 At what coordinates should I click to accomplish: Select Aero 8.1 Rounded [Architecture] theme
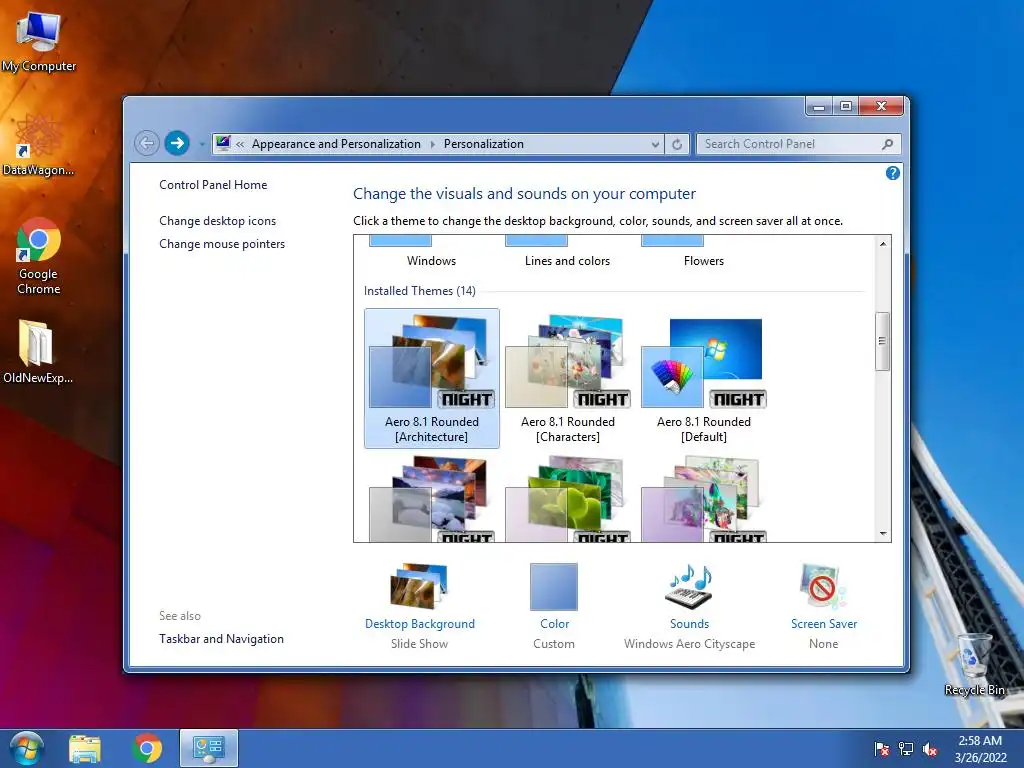pos(432,378)
